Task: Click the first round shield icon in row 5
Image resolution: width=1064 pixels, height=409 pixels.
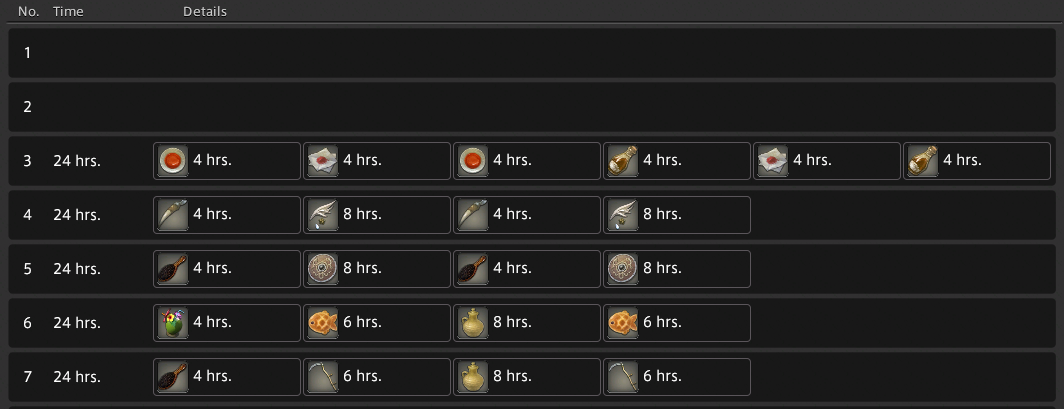Action: [323, 268]
